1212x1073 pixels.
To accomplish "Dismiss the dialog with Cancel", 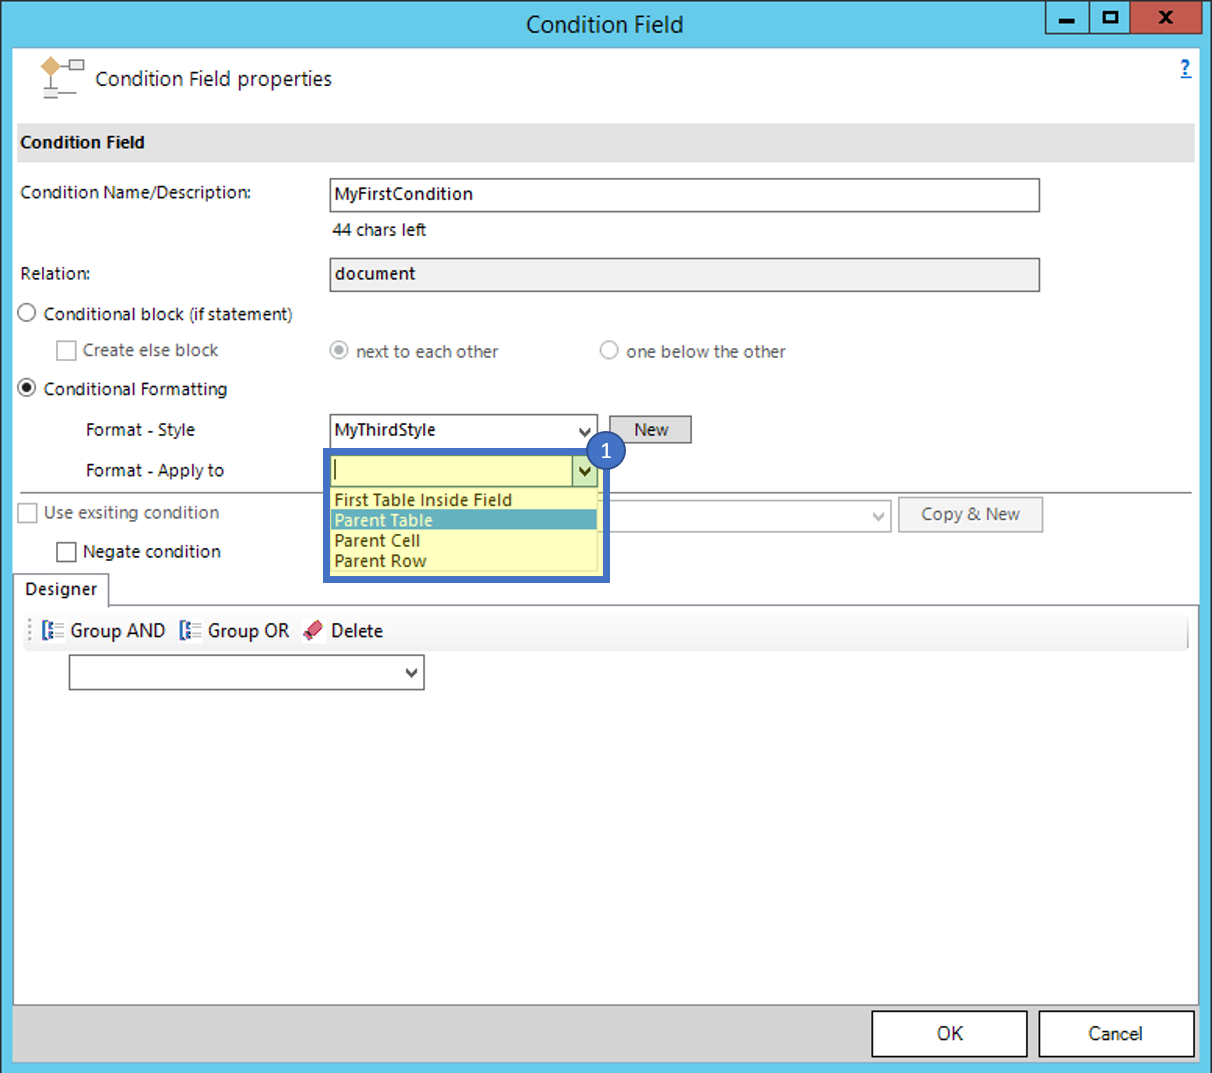I will point(1116,1033).
